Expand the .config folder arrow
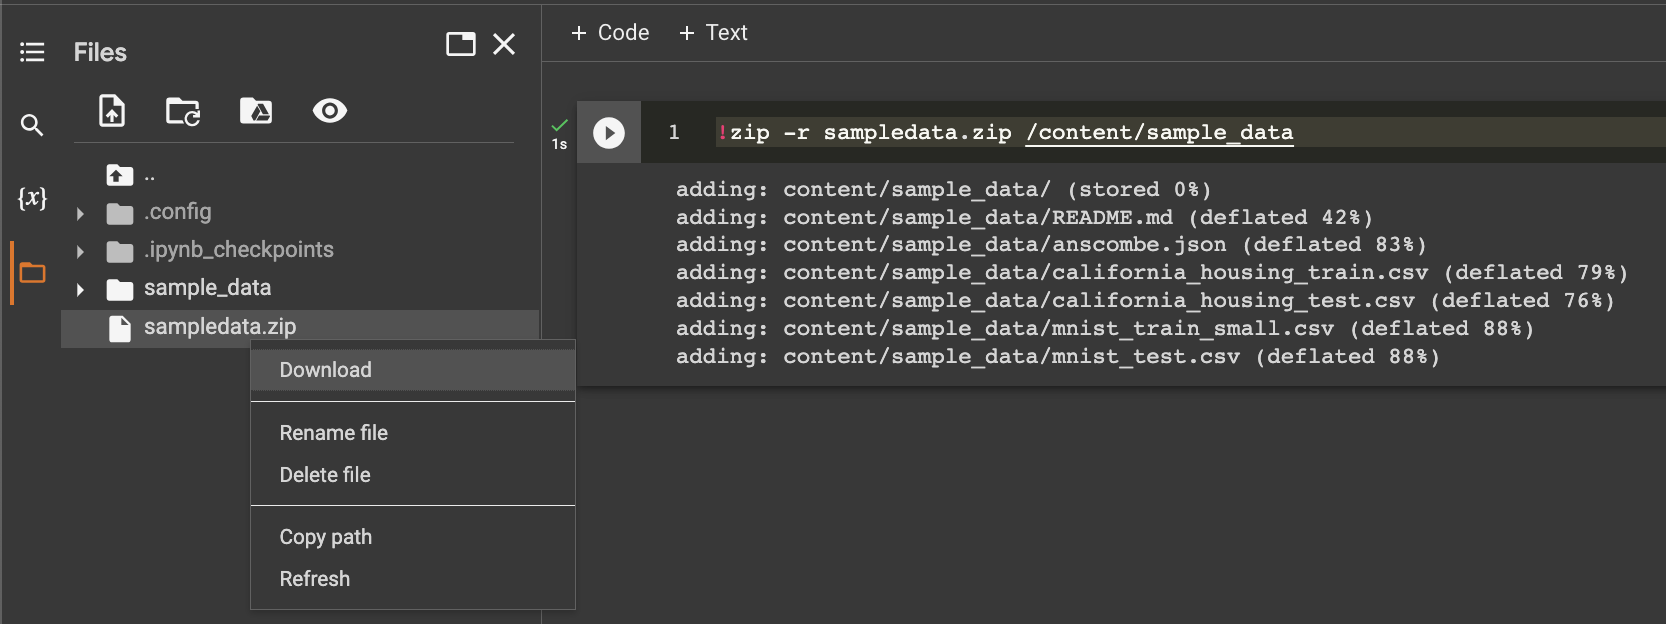This screenshot has height=624, width=1666. (80, 213)
